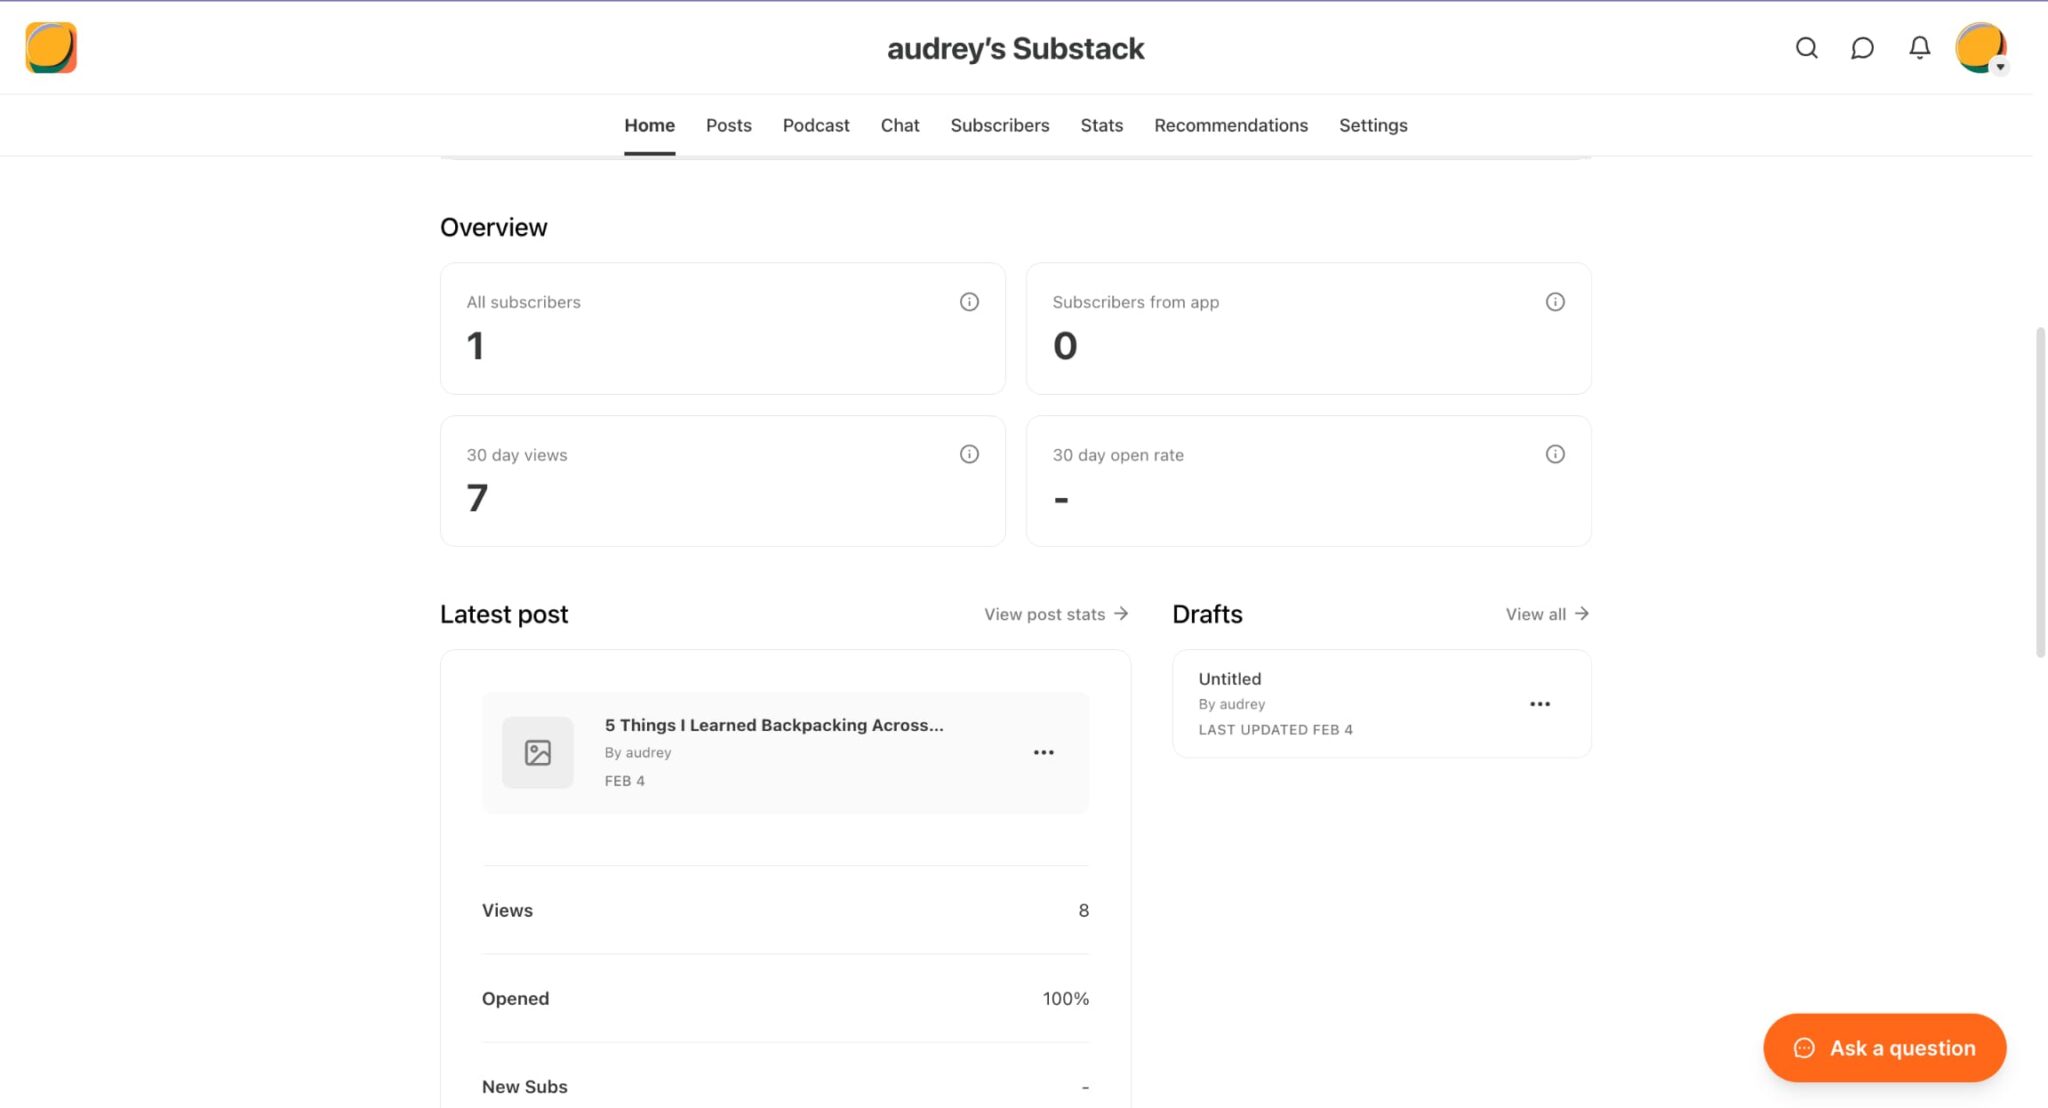Viewport: 2048px width, 1108px height.
Task: Open three-dot menu for Untitled draft
Action: click(x=1540, y=704)
